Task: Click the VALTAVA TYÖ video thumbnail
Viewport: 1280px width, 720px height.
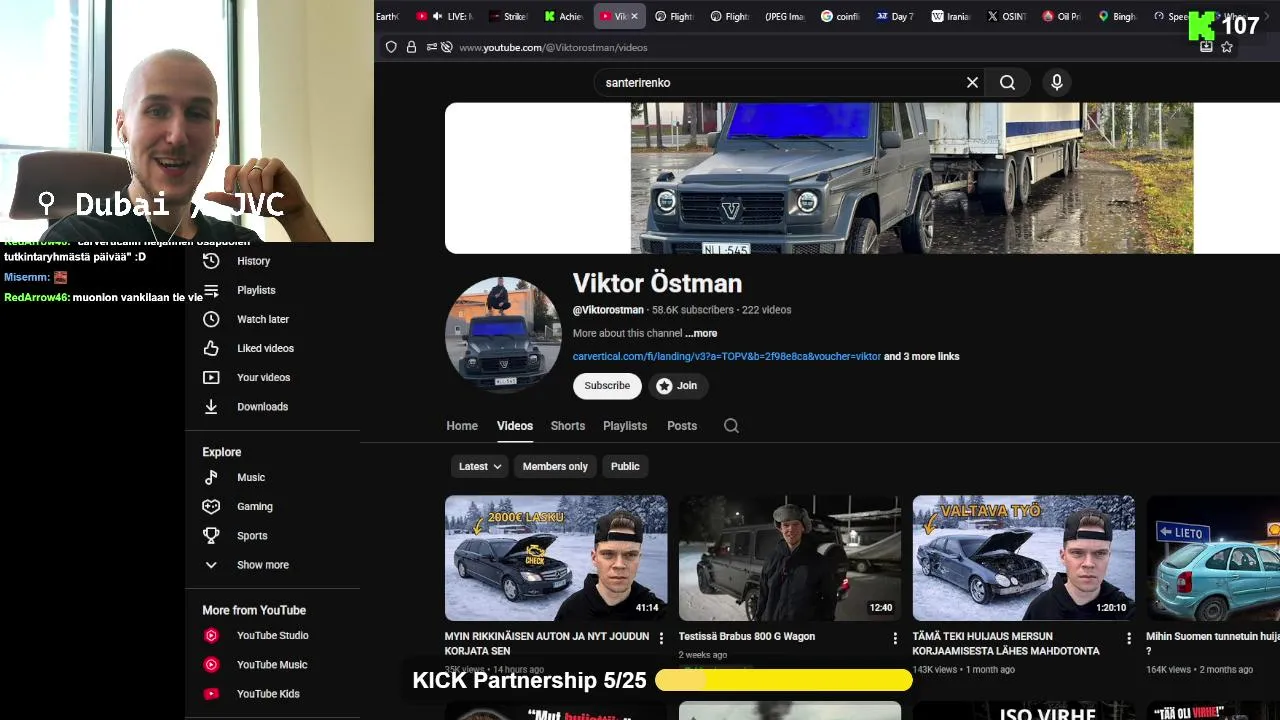Action: 1024,558
